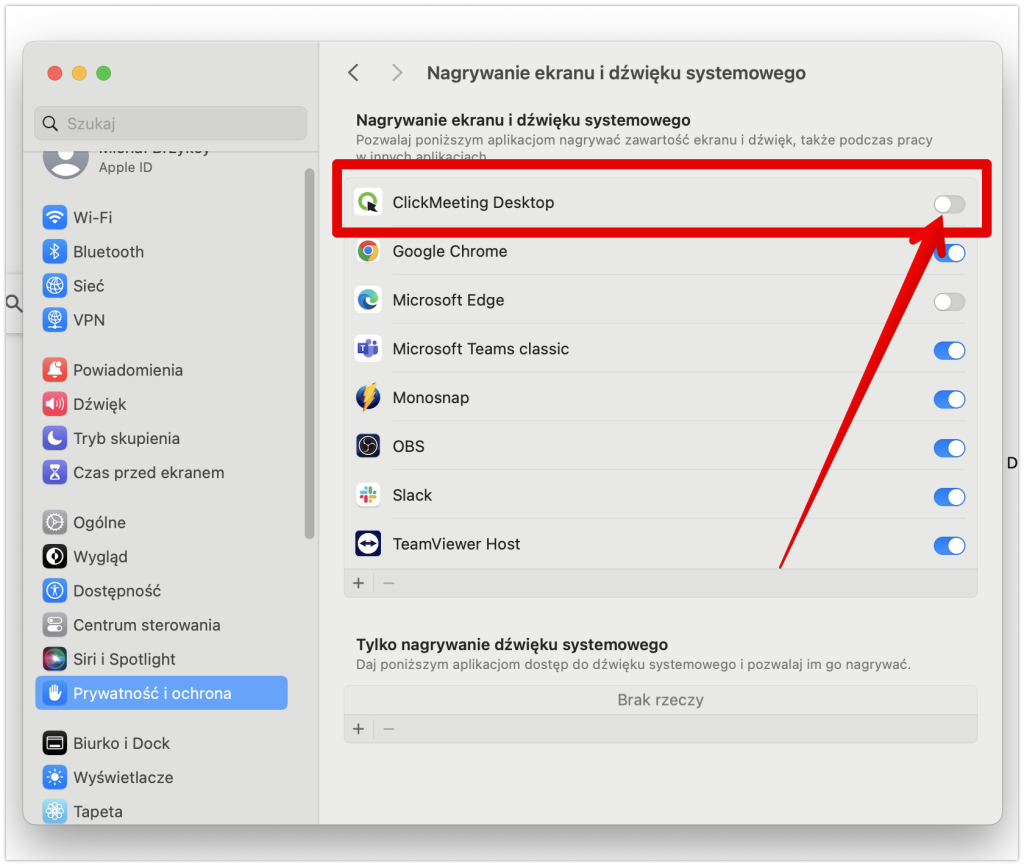Select the Tapeta sidebar label
This screenshot has height=866, width=1024.
pyautogui.click(x=98, y=812)
